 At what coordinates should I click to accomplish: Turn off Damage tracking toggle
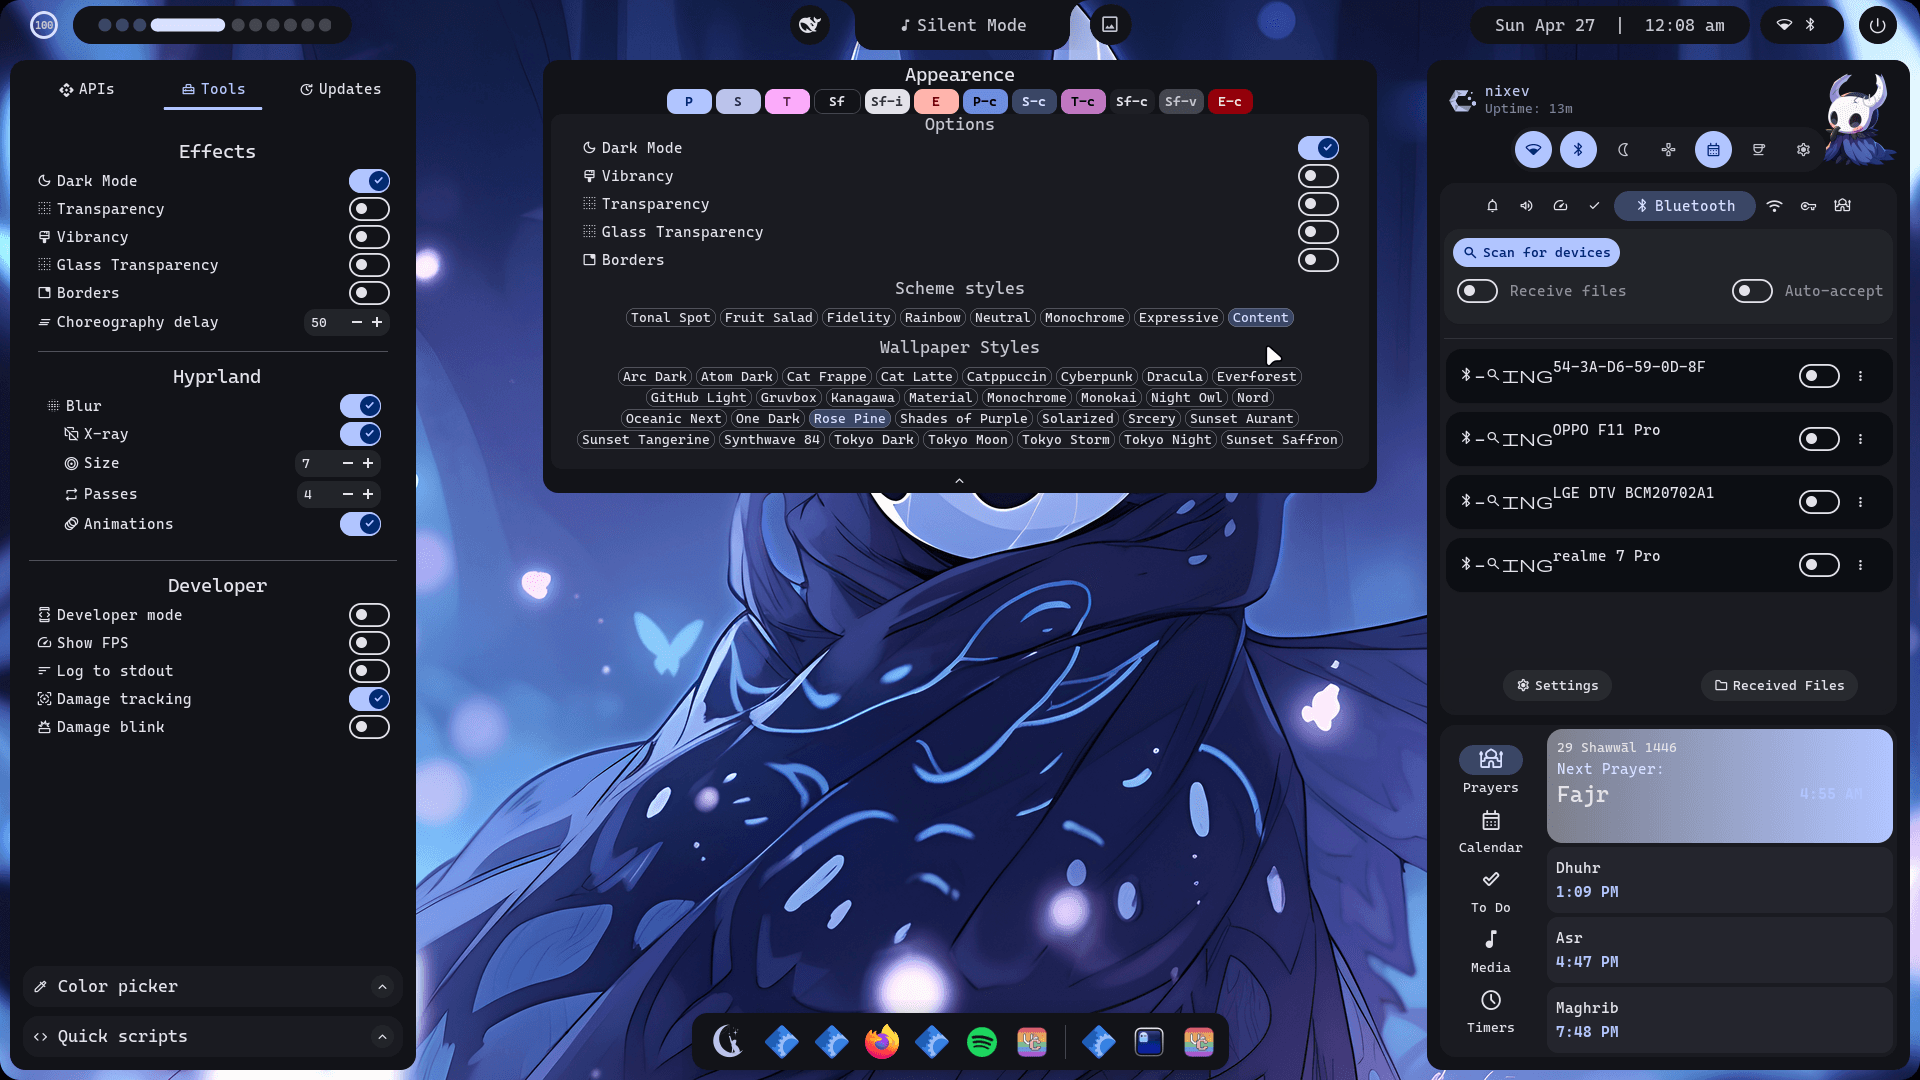[369, 699]
